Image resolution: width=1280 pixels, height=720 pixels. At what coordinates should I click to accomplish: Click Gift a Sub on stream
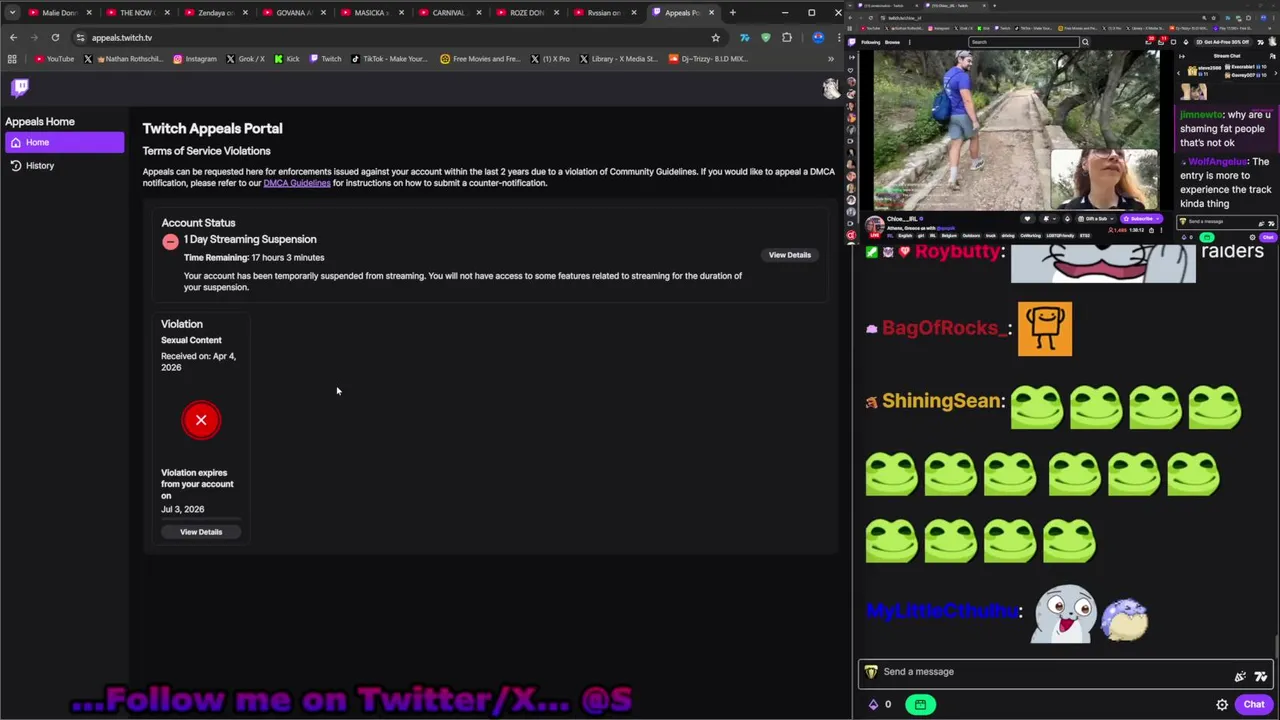pos(1098,219)
